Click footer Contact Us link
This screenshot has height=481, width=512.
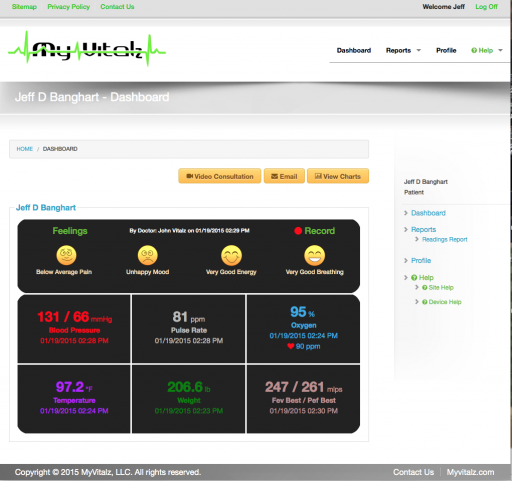point(413,472)
